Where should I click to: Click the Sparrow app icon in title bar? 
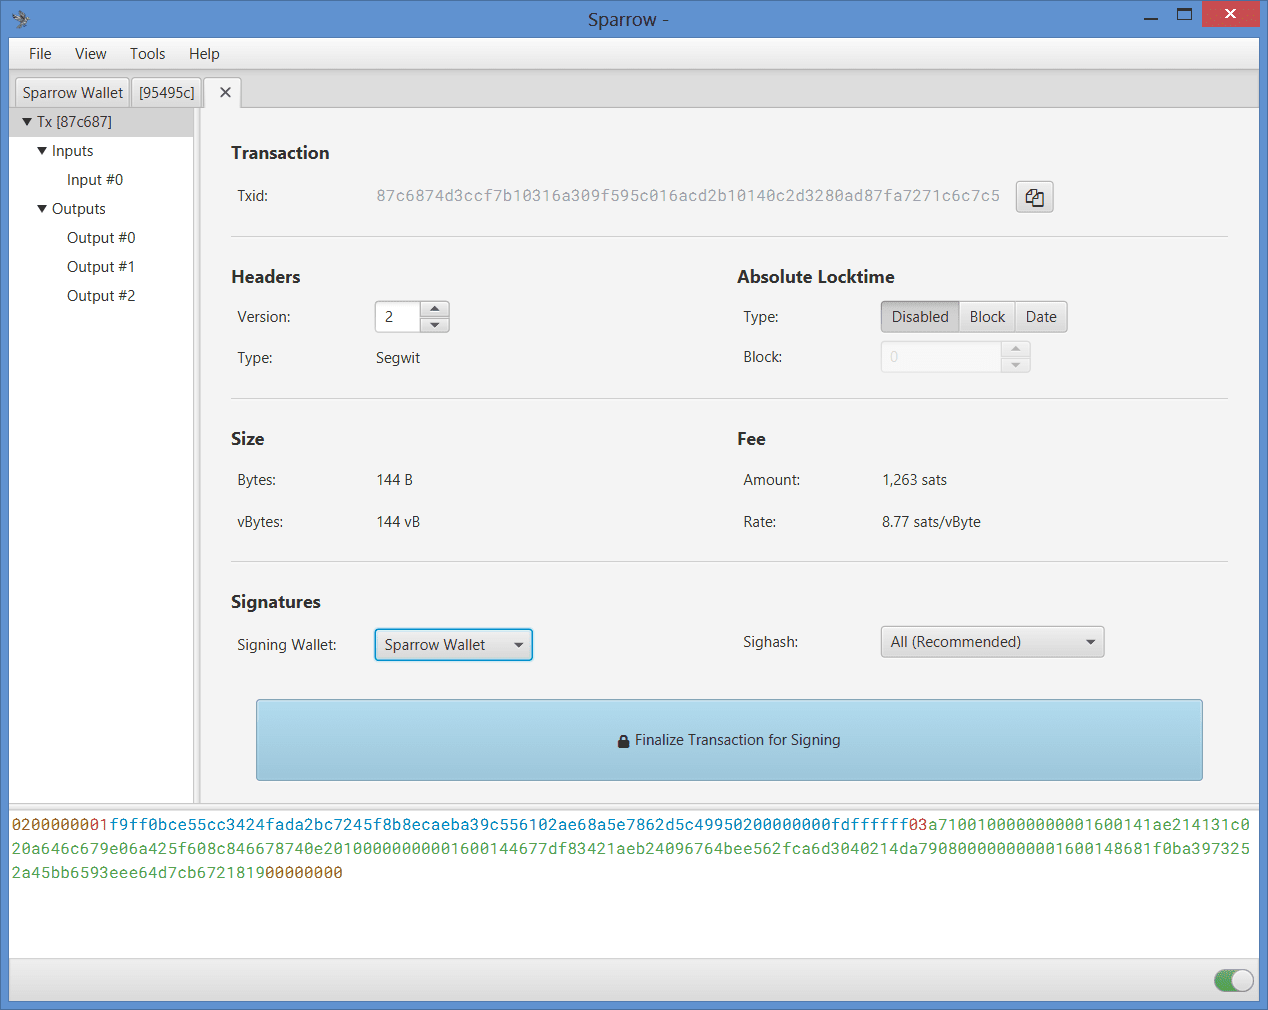coord(20,19)
